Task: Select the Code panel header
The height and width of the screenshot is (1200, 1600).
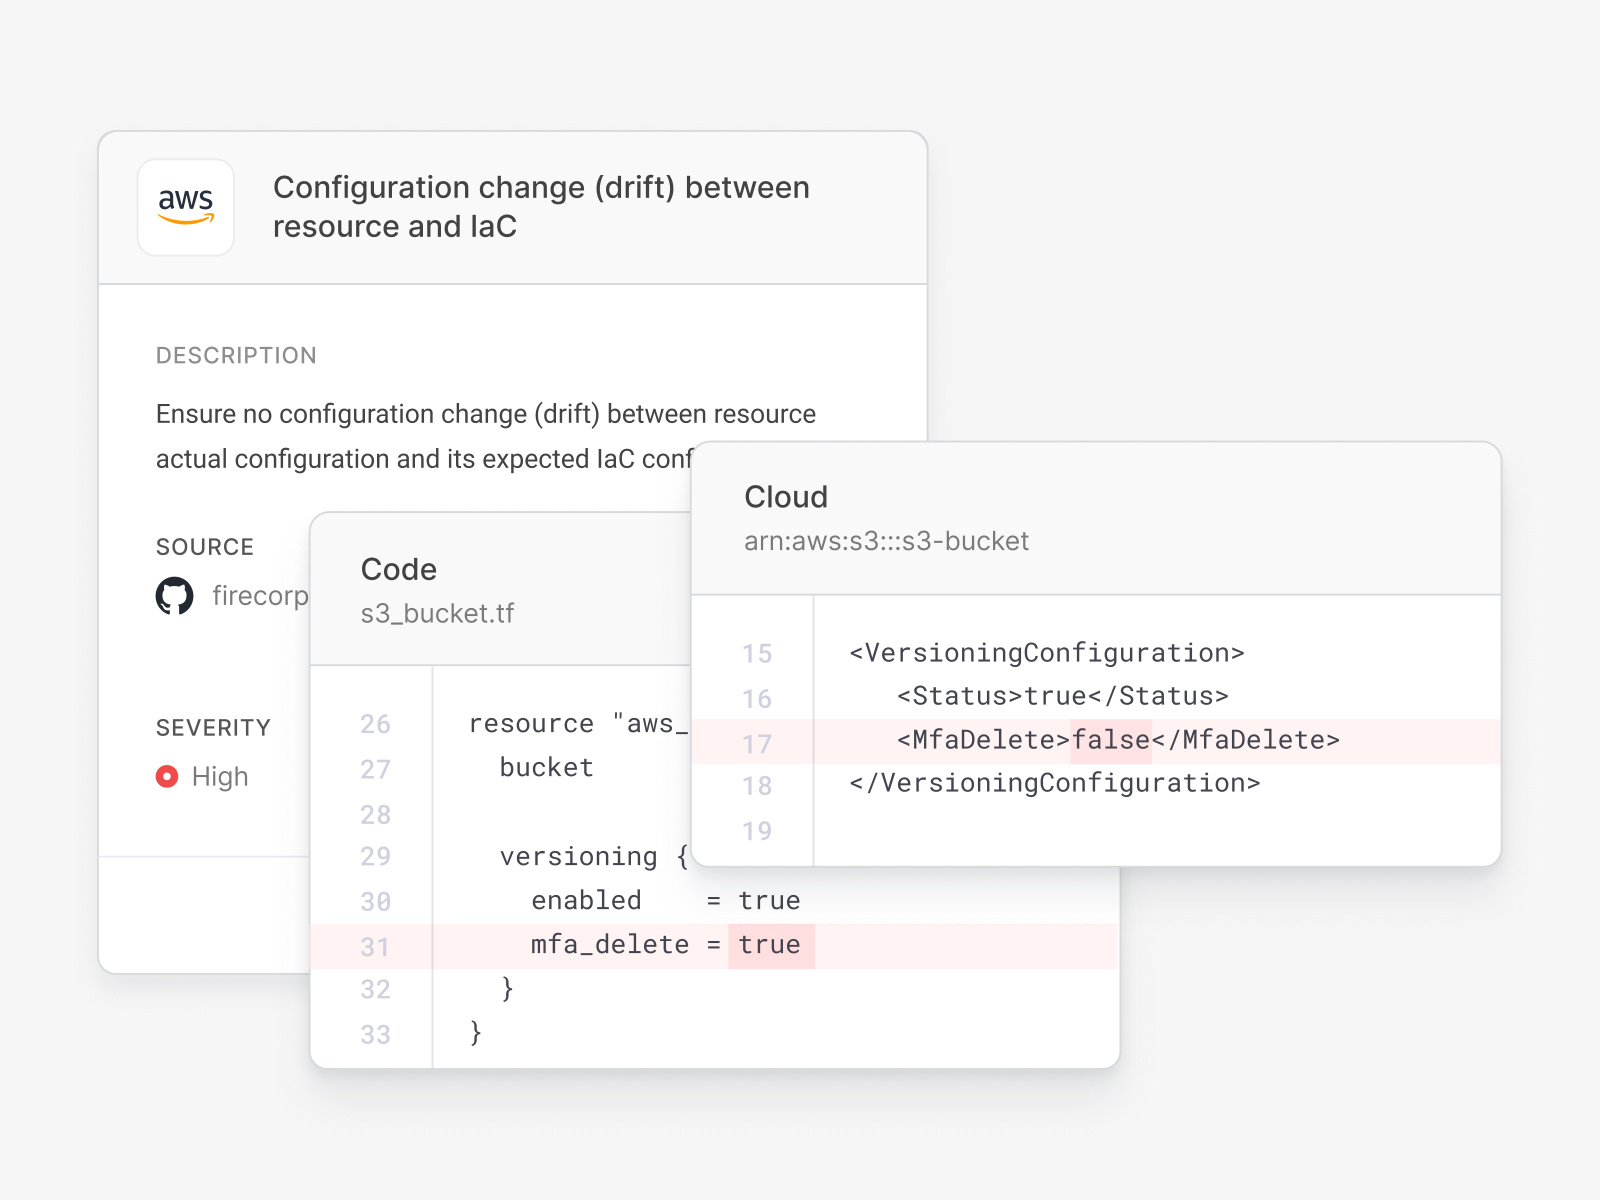Action: [398, 569]
